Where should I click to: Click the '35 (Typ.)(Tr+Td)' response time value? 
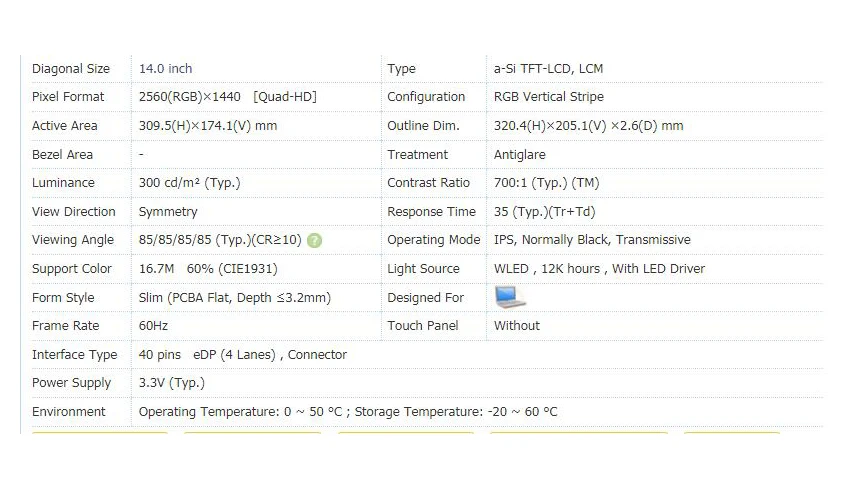545,212
